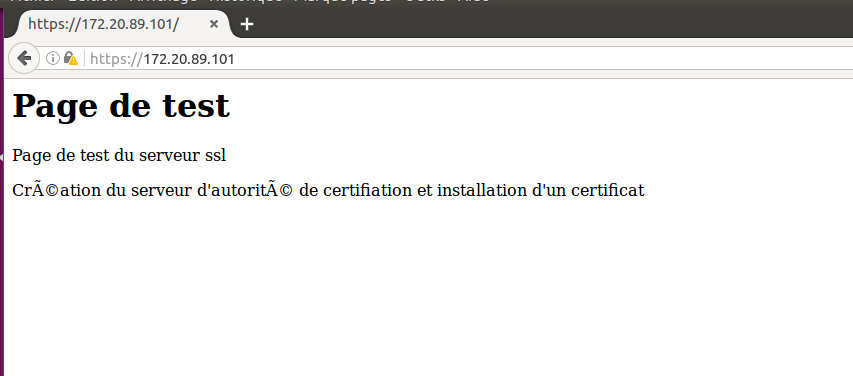Click the padlock with warning triangle

pos(71,58)
